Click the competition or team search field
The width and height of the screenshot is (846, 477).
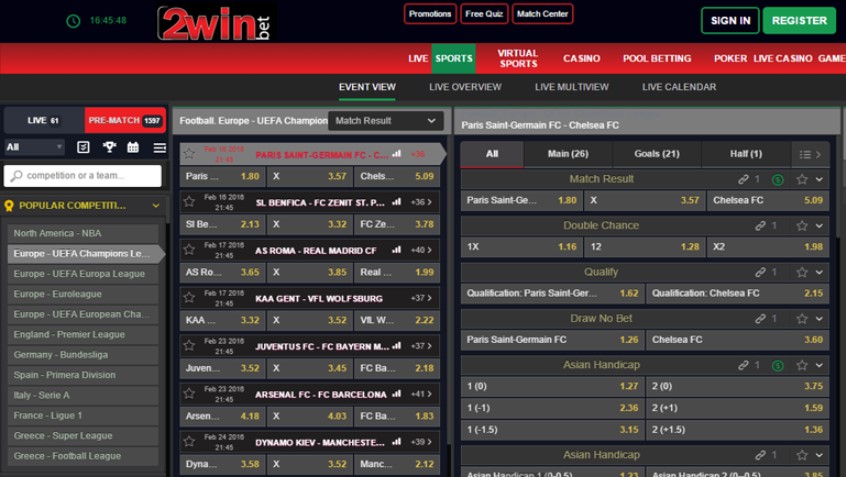click(83, 176)
